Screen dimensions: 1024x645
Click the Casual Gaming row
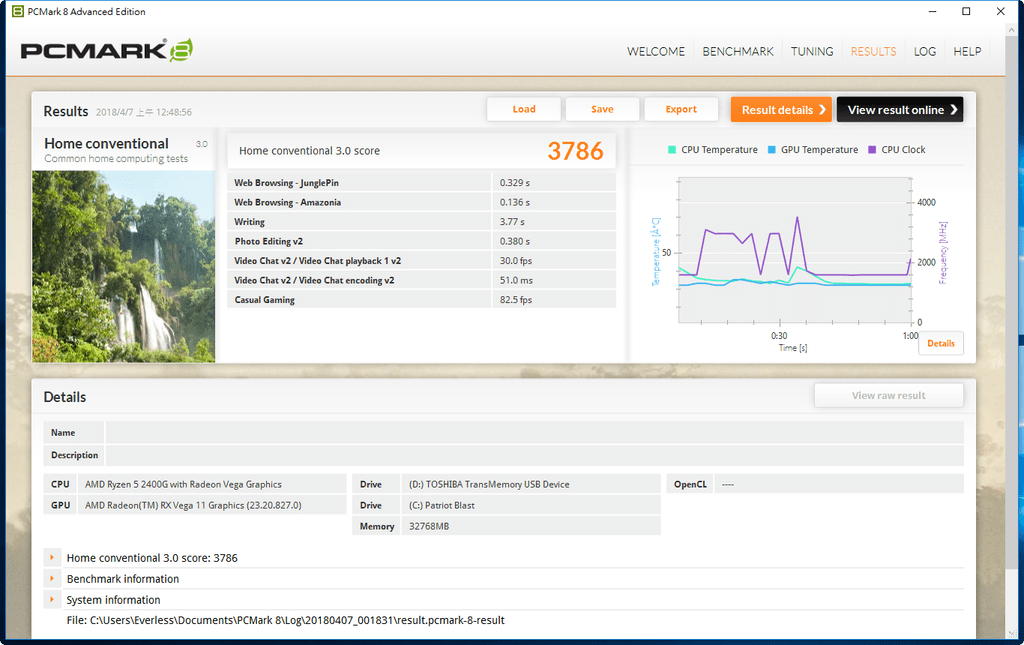[x=421, y=300]
